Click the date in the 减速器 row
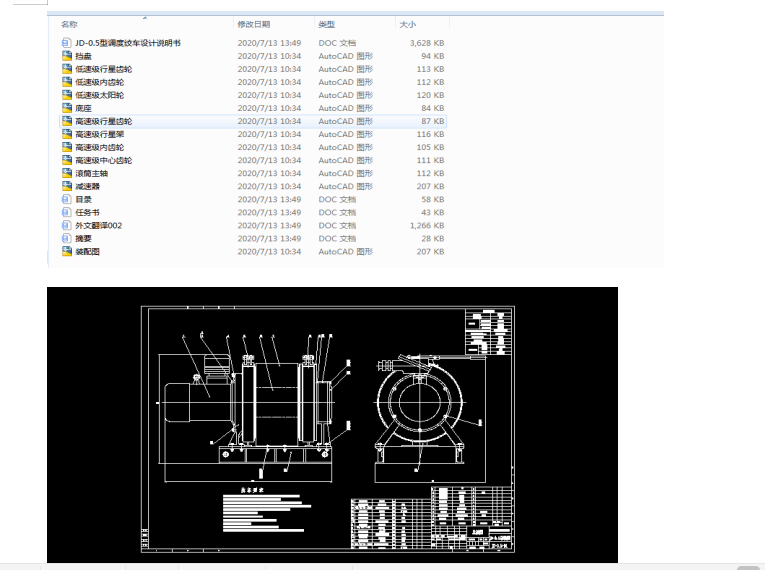 point(269,186)
